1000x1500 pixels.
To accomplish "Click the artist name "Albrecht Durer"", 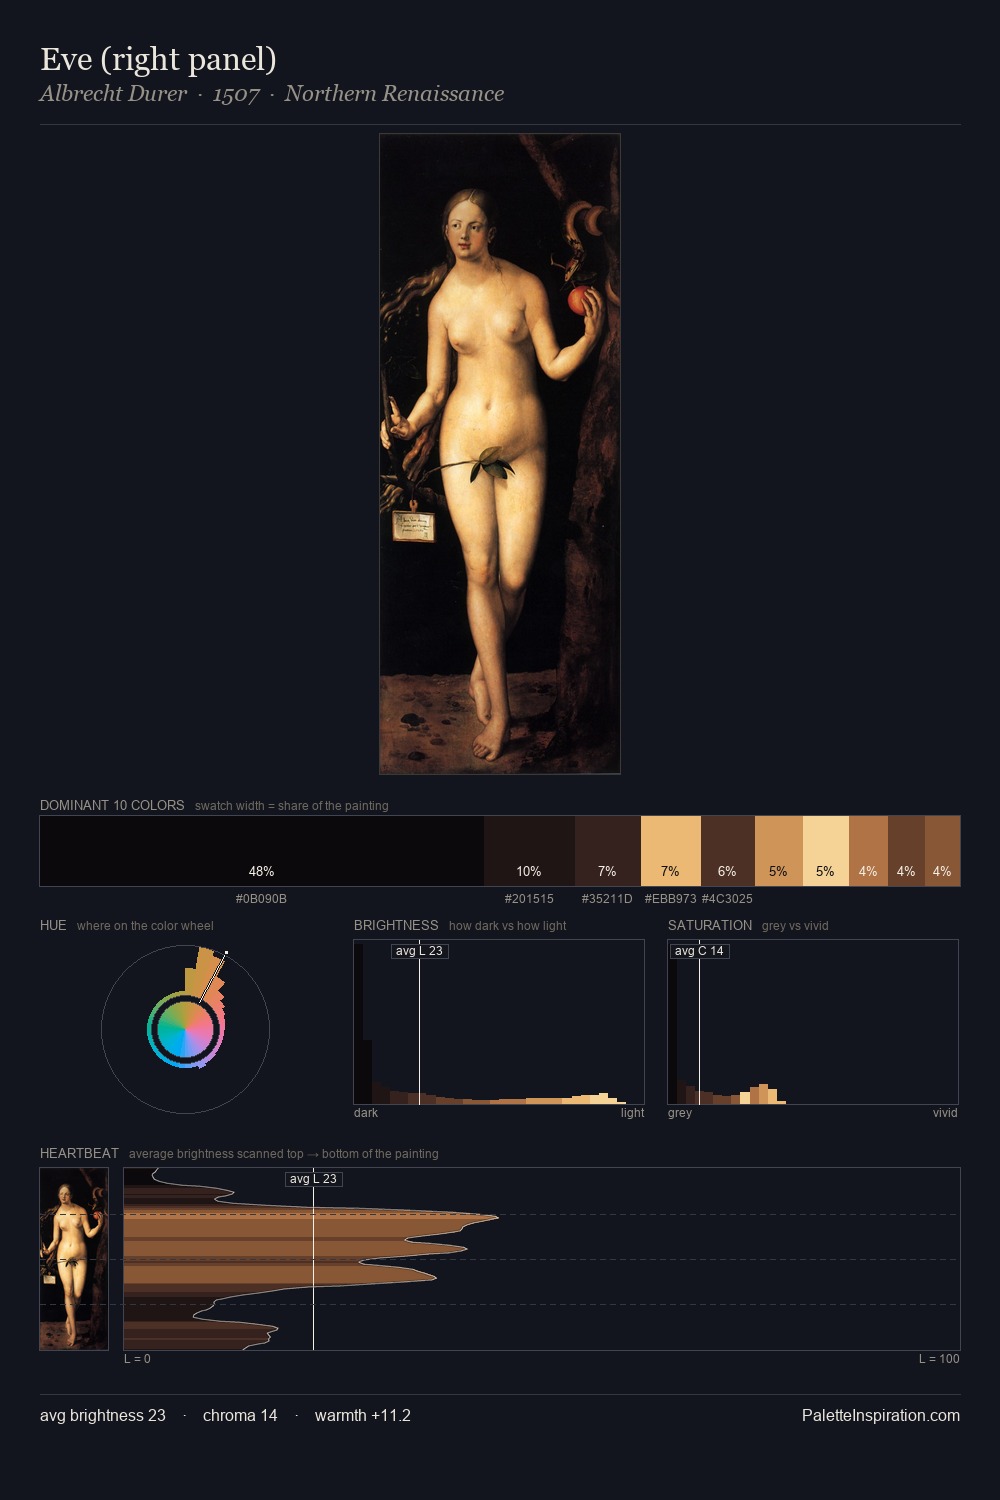I will pos(113,94).
